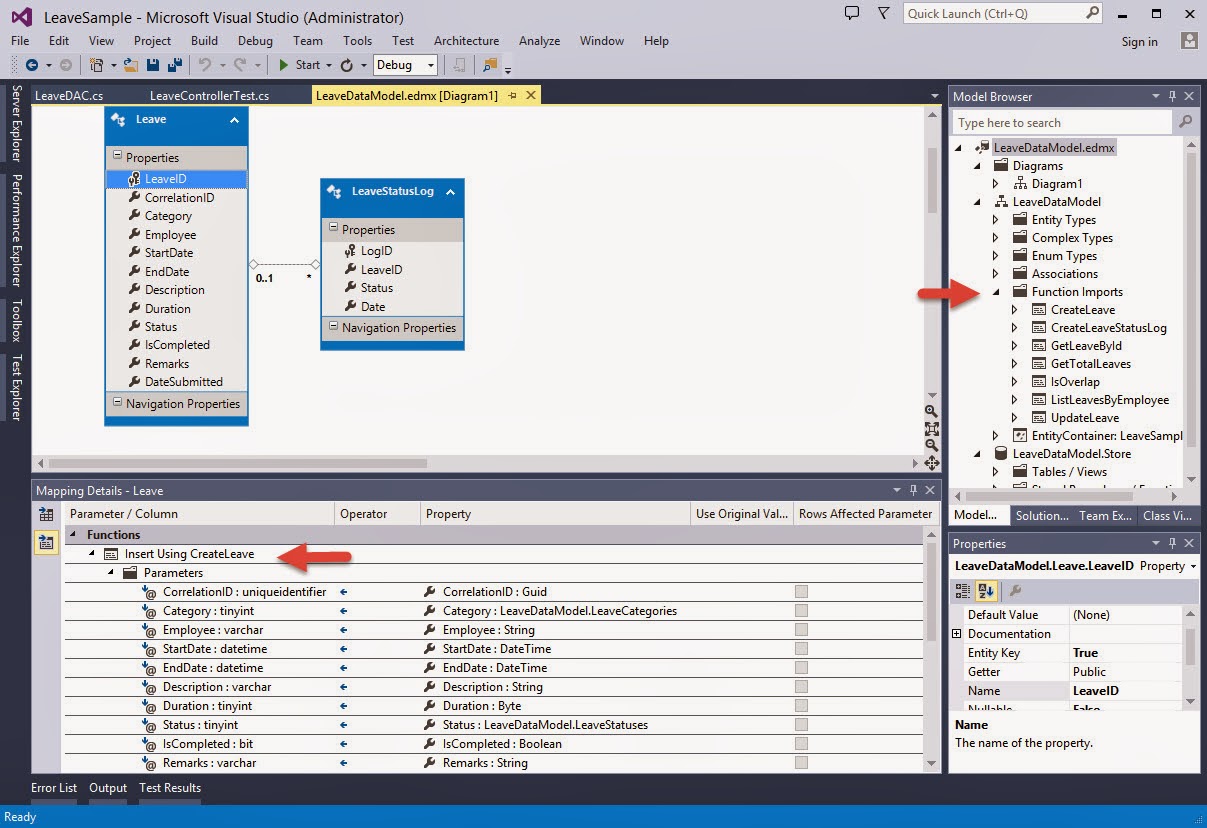Toggle Use Original Value for Description row
This screenshot has width=1207, height=828.
[x=801, y=687]
